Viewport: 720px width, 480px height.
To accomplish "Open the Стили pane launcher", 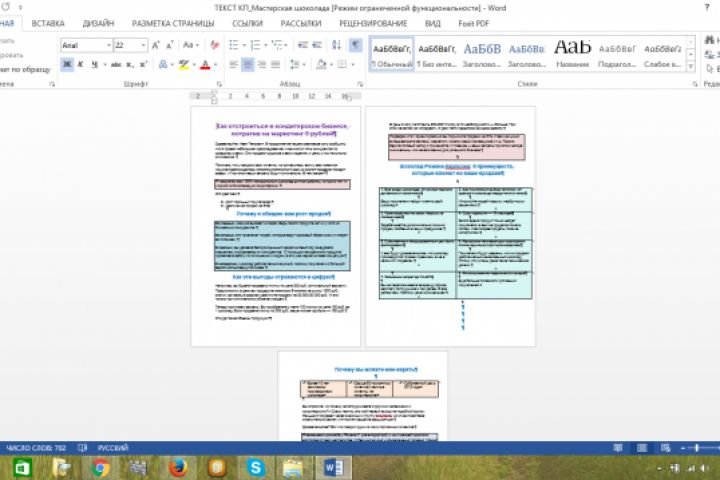I will (694, 84).
